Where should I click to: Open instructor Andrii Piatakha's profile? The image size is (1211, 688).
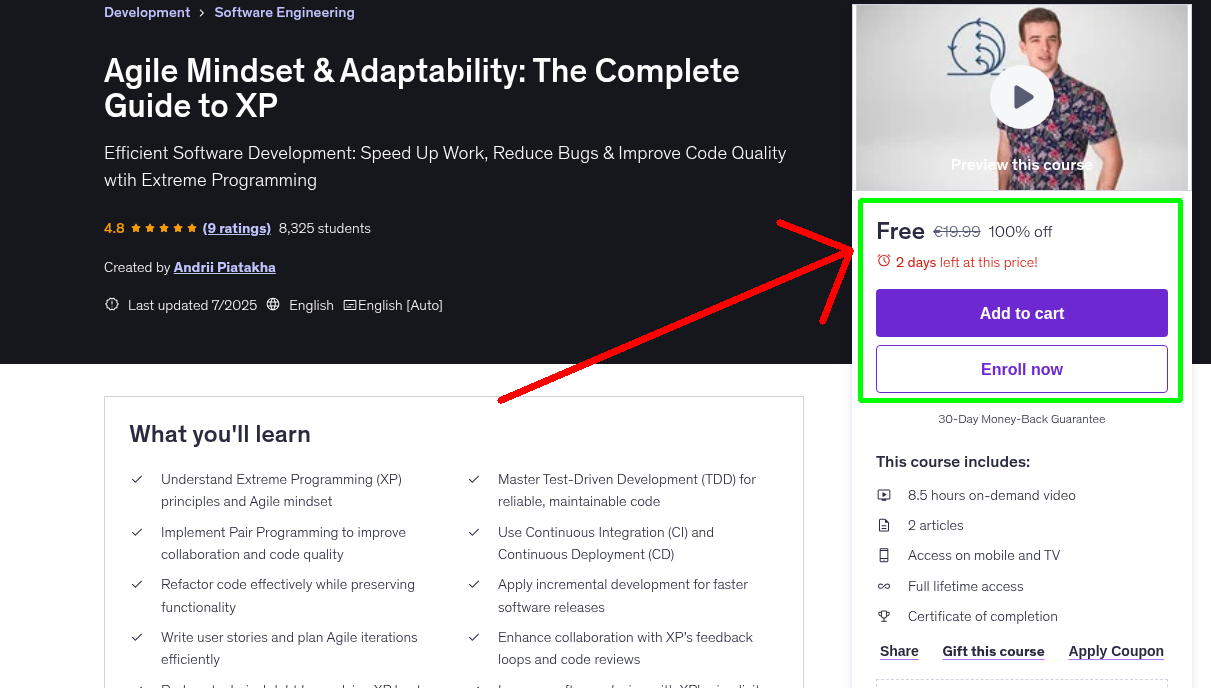(x=224, y=267)
